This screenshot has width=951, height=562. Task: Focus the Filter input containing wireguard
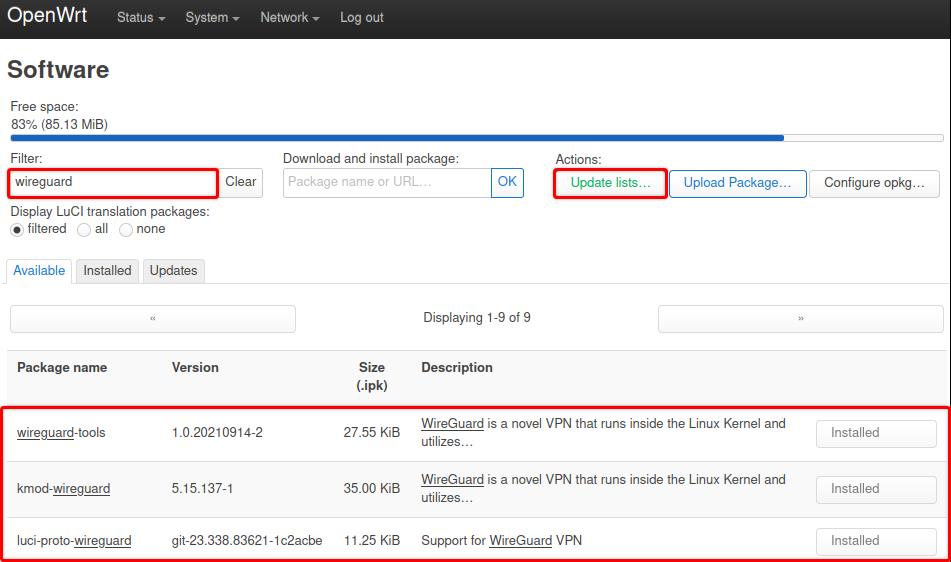click(x=113, y=183)
